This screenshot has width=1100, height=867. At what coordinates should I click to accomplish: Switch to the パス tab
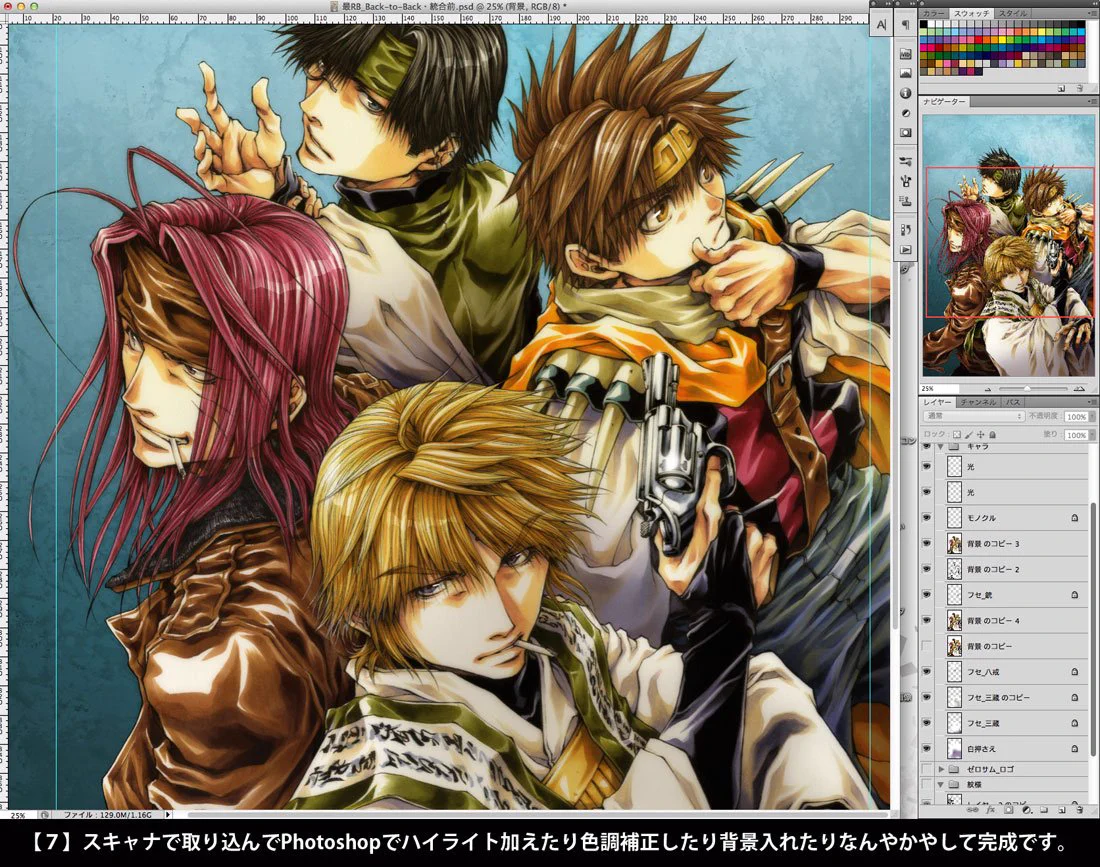point(1013,402)
